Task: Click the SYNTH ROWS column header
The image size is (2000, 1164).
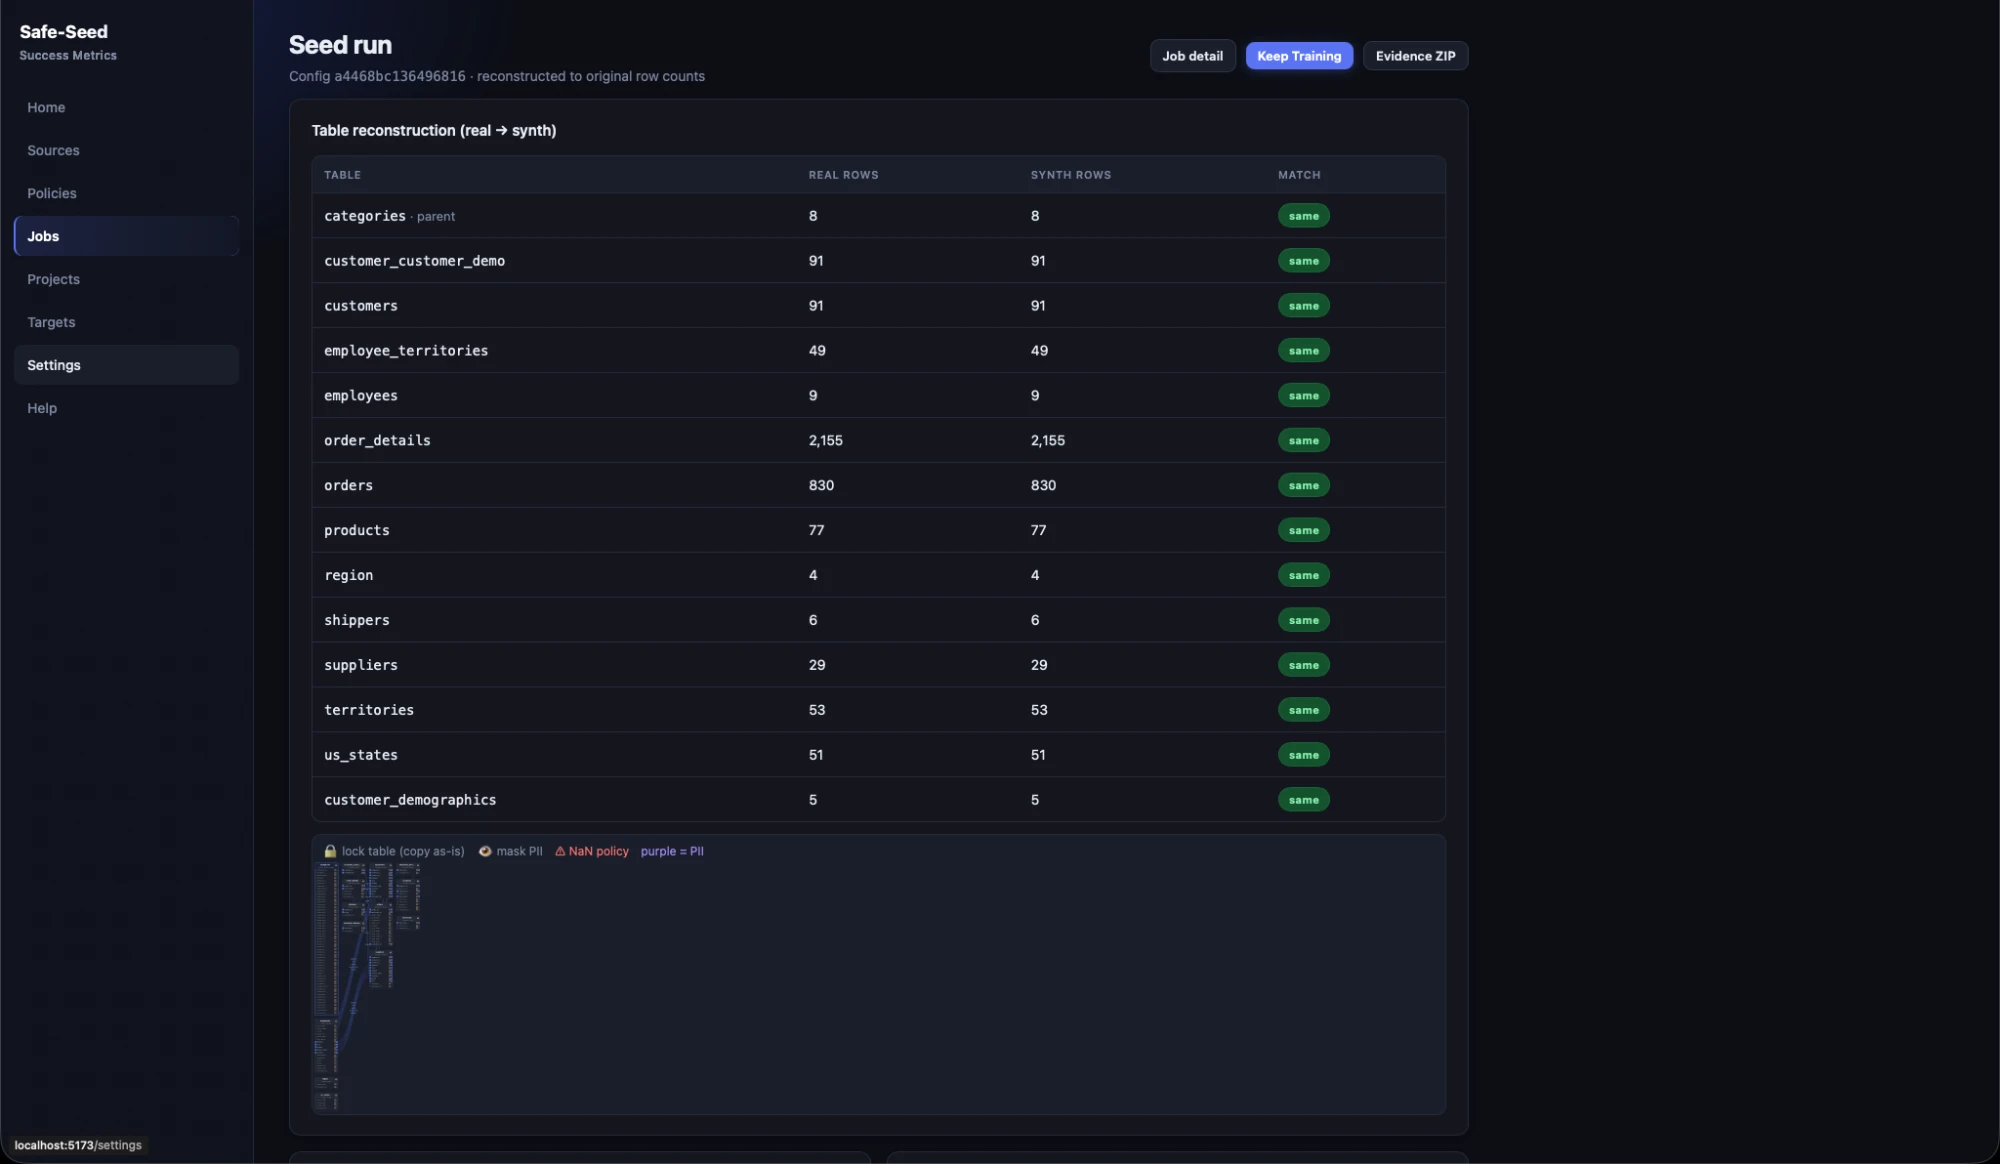Action: point(1070,175)
